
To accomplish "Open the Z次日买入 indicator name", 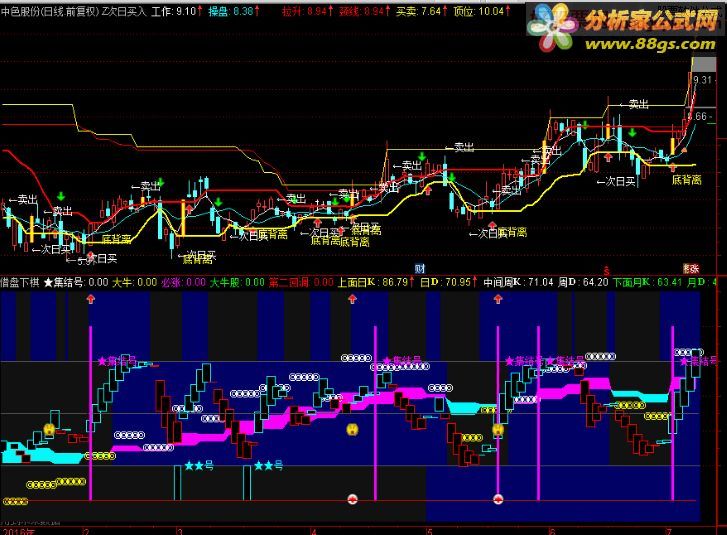I will click(124, 11).
